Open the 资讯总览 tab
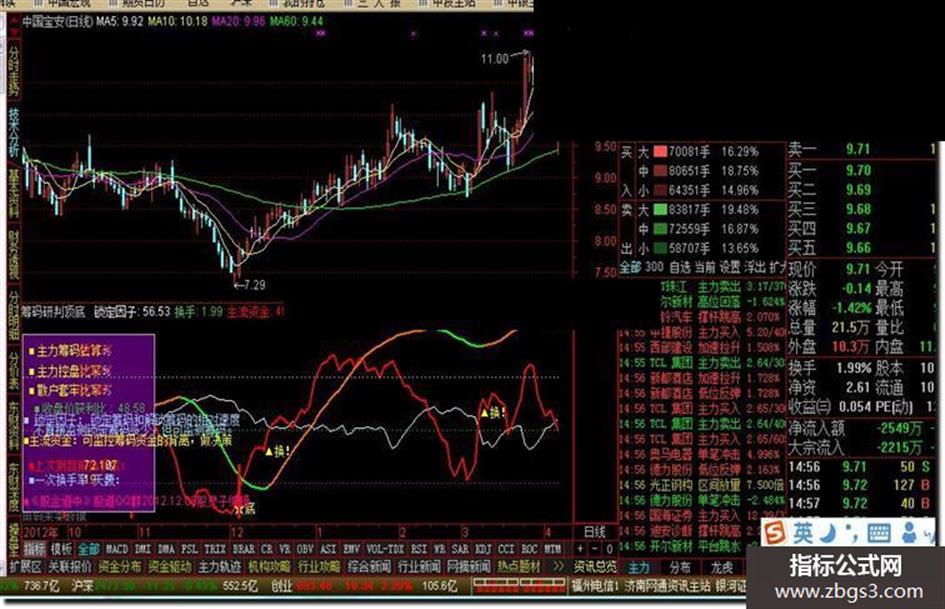This screenshot has width=945, height=609. pos(595,567)
